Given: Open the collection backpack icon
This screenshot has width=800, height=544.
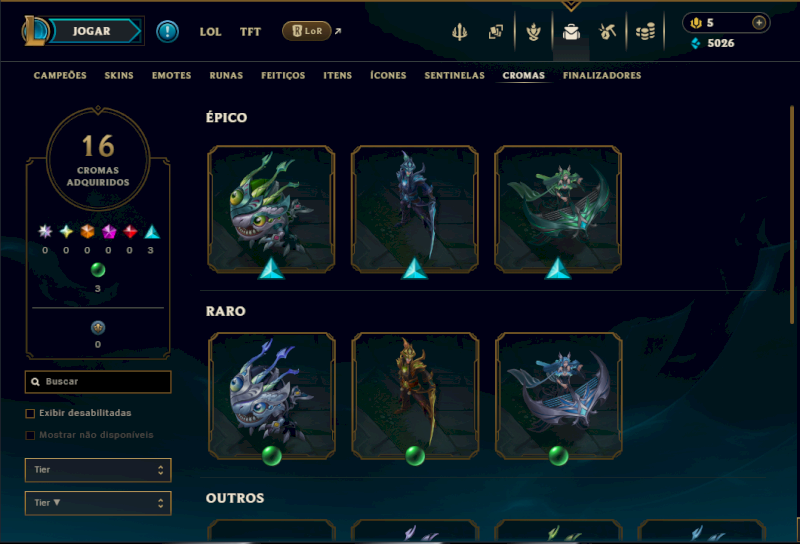Looking at the screenshot, I should click(571, 32).
